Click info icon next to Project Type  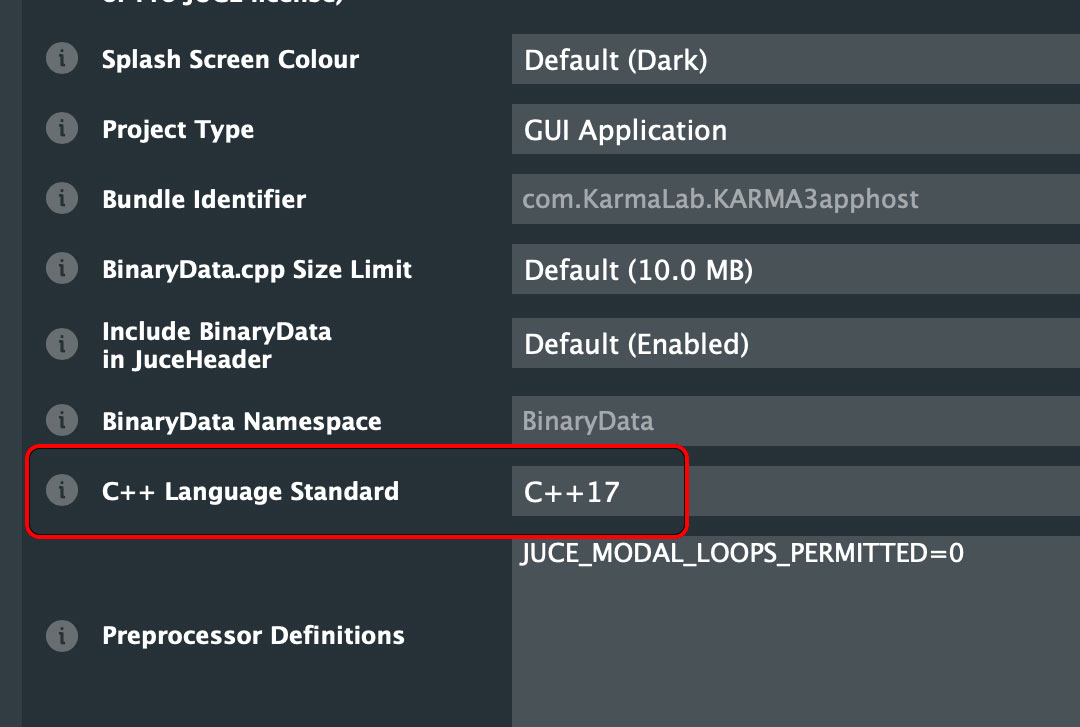click(x=62, y=129)
